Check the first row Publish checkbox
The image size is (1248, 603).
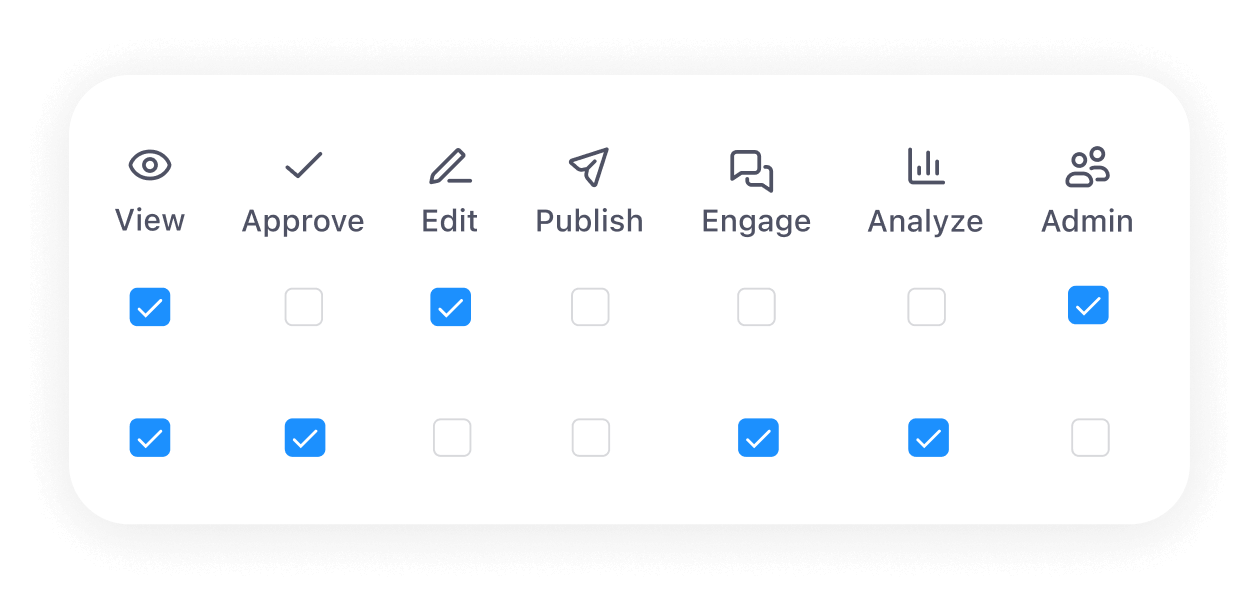[x=590, y=307]
